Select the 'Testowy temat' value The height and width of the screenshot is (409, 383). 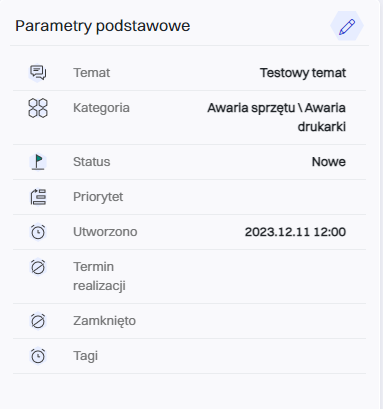click(303, 73)
